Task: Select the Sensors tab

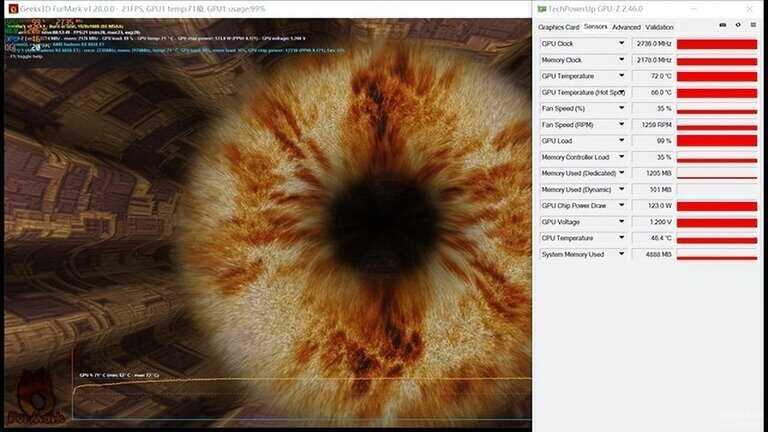Action: pyautogui.click(x=596, y=27)
